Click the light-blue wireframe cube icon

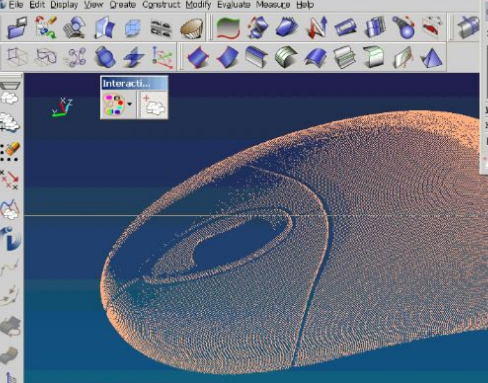coord(133,28)
